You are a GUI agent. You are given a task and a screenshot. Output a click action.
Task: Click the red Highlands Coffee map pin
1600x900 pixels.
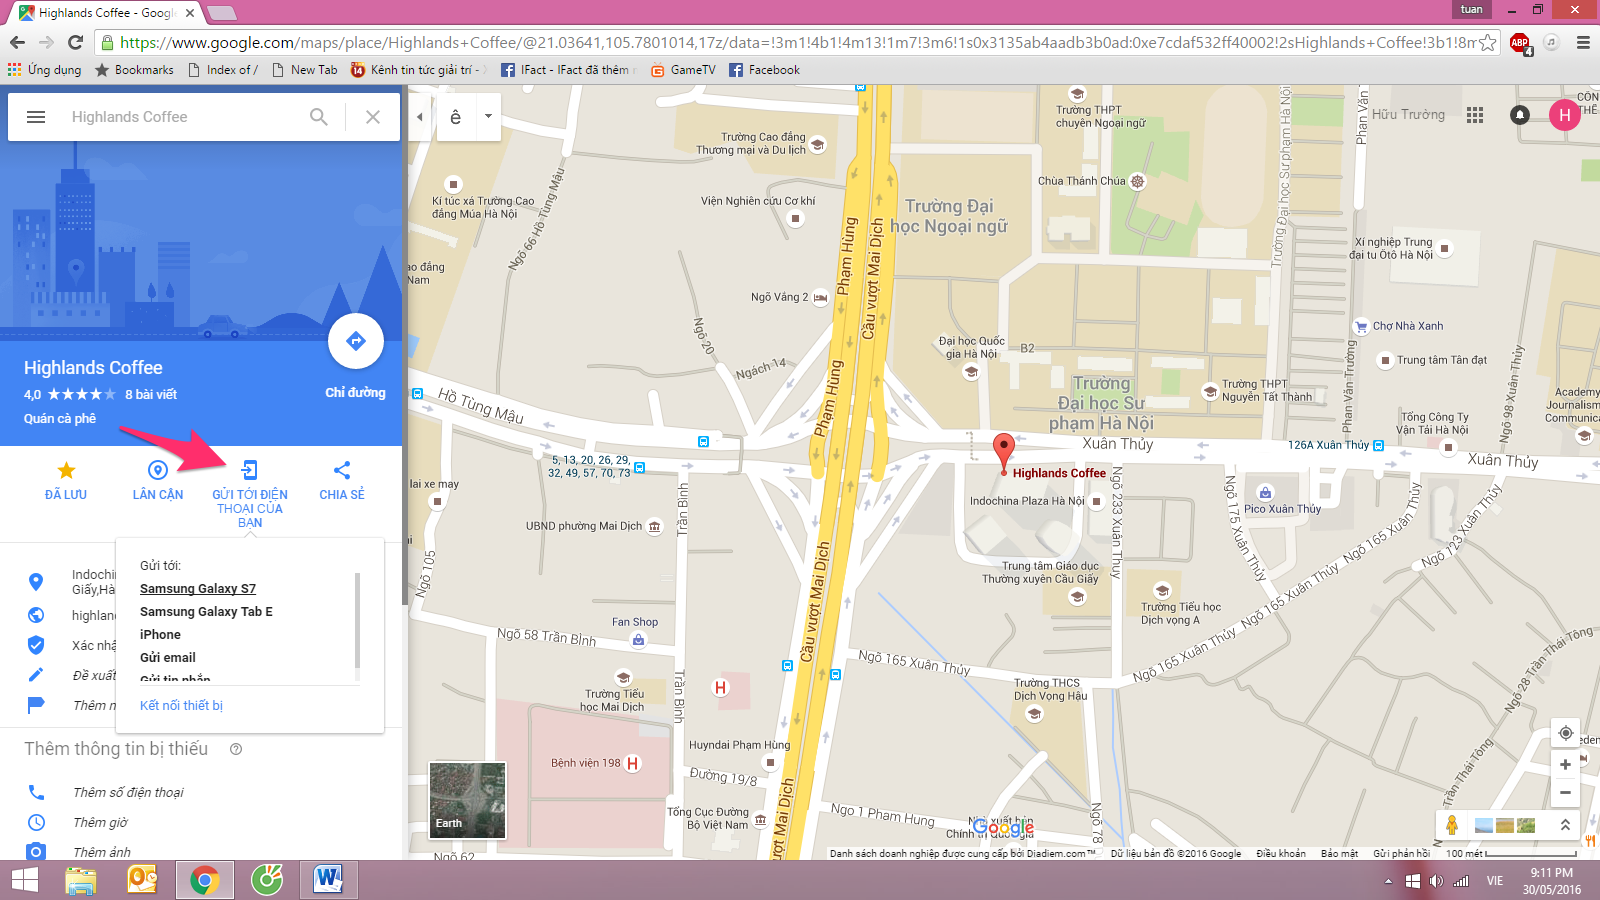pos(1003,452)
